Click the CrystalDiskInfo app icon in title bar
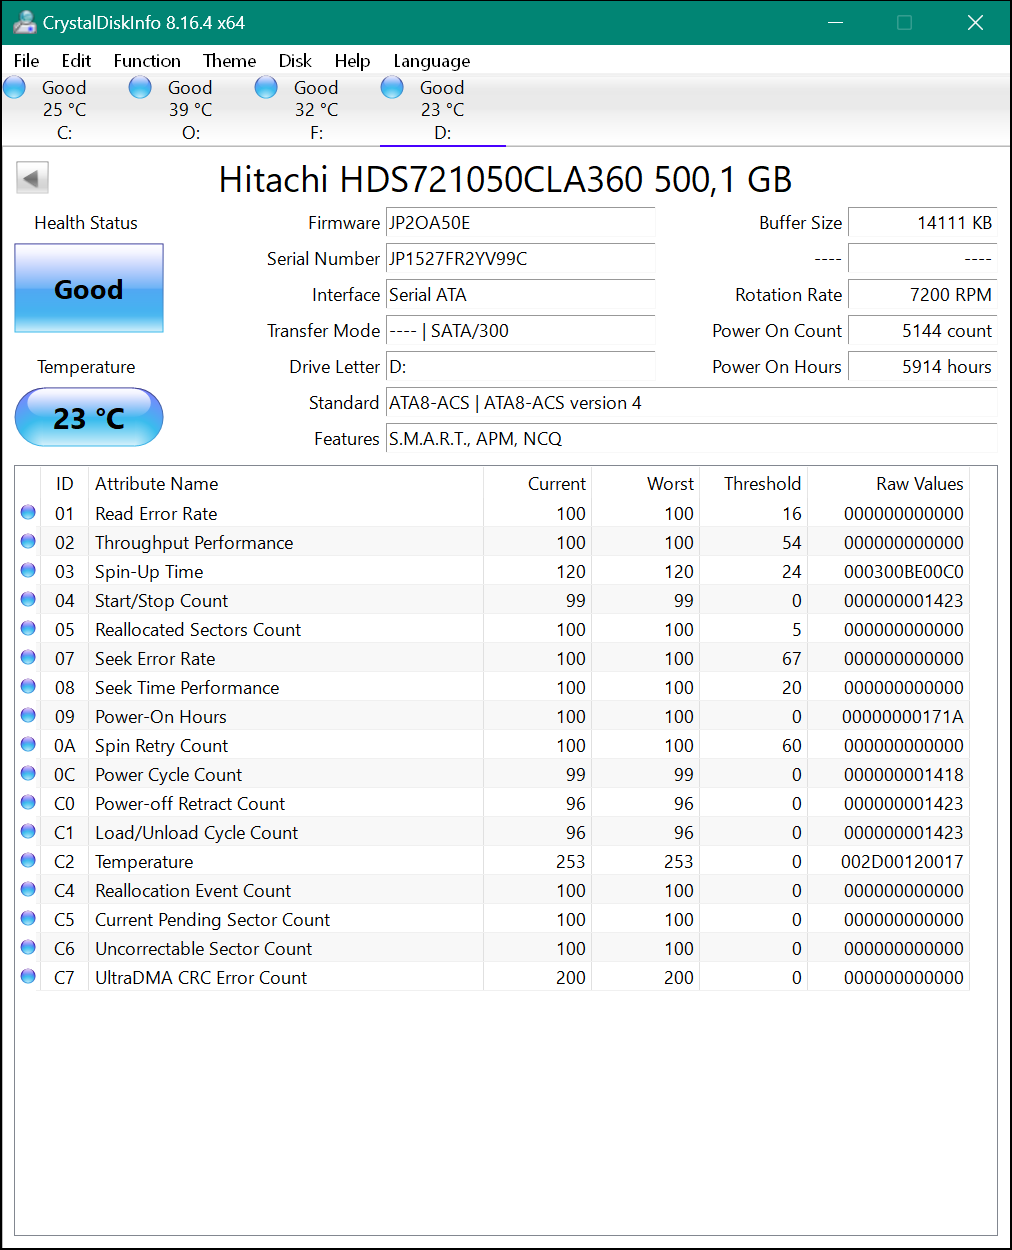Screen dimensions: 1012x1250 click(x=25, y=22)
